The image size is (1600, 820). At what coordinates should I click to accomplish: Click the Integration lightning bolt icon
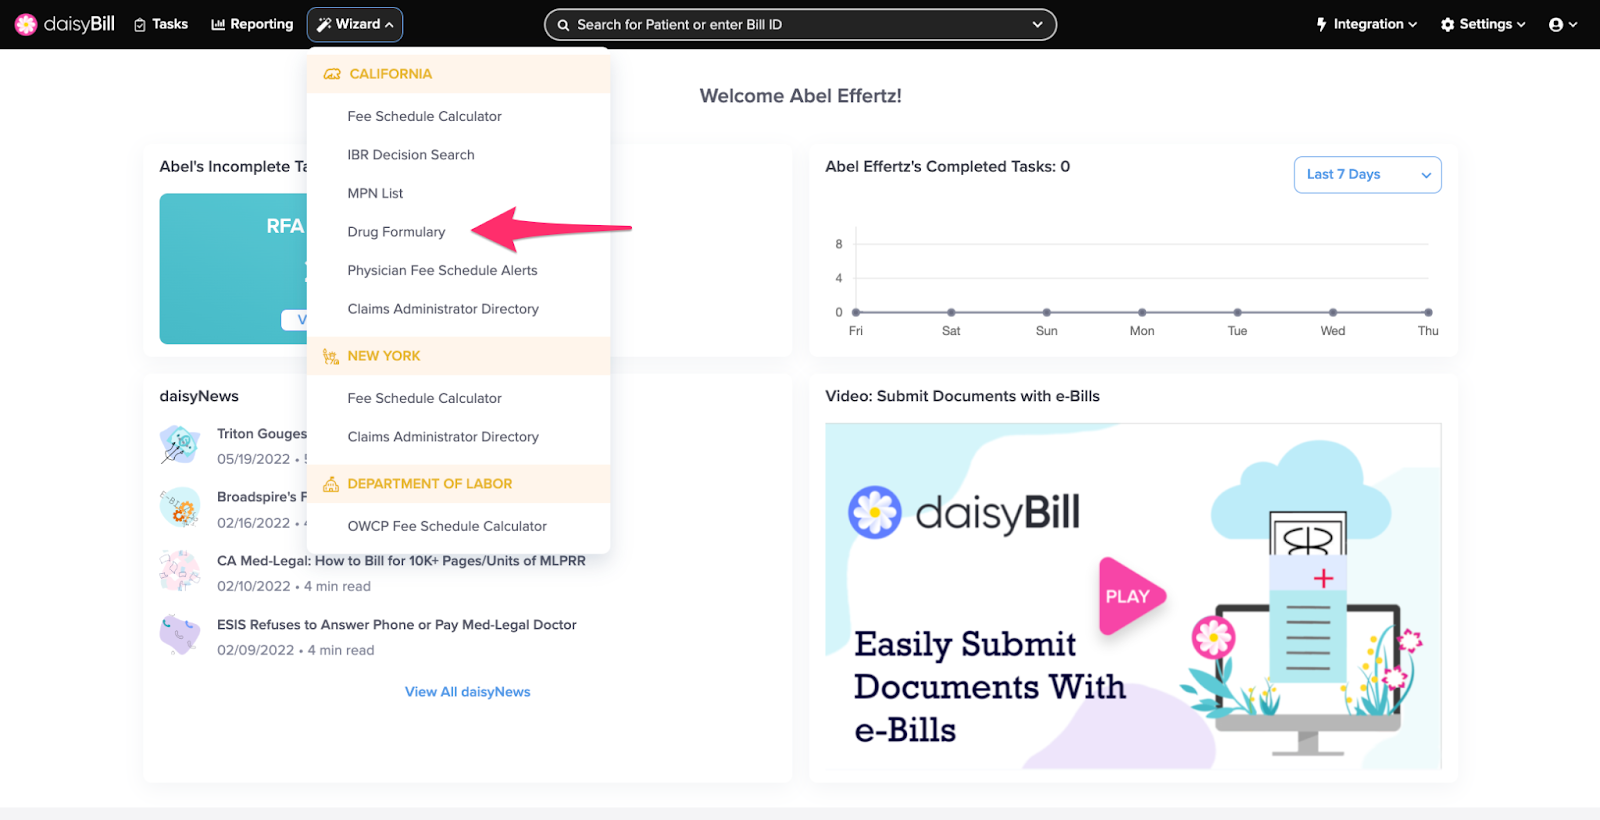pyautogui.click(x=1321, y=24)
